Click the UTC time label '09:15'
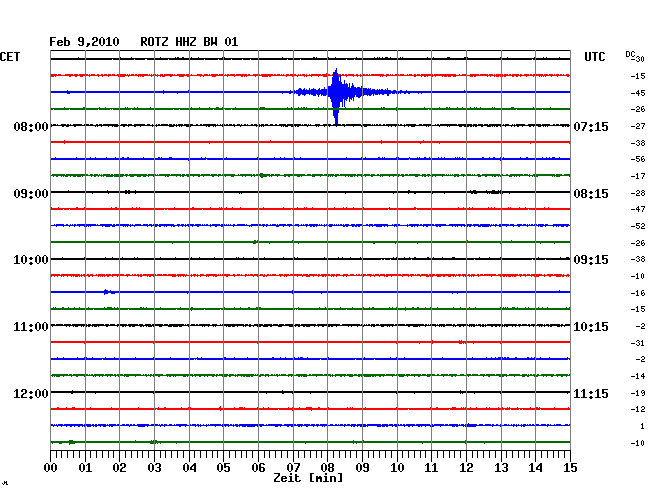This screenshot has height=494, width=650. [591, 260]
